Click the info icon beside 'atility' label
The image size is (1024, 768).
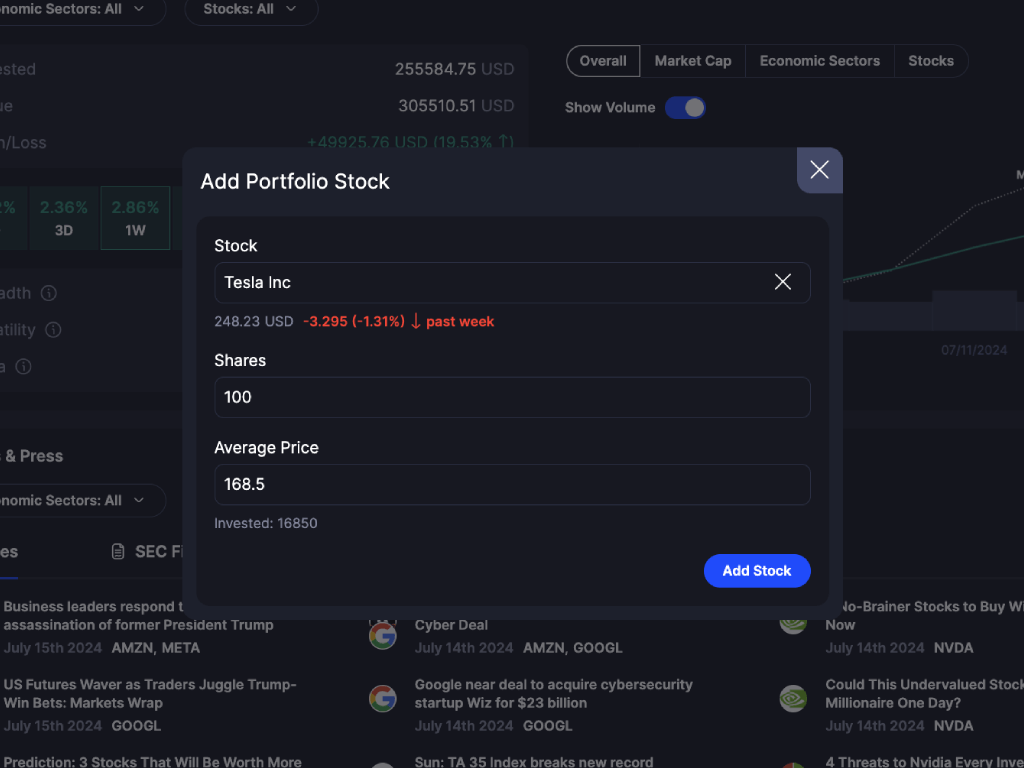53,330
